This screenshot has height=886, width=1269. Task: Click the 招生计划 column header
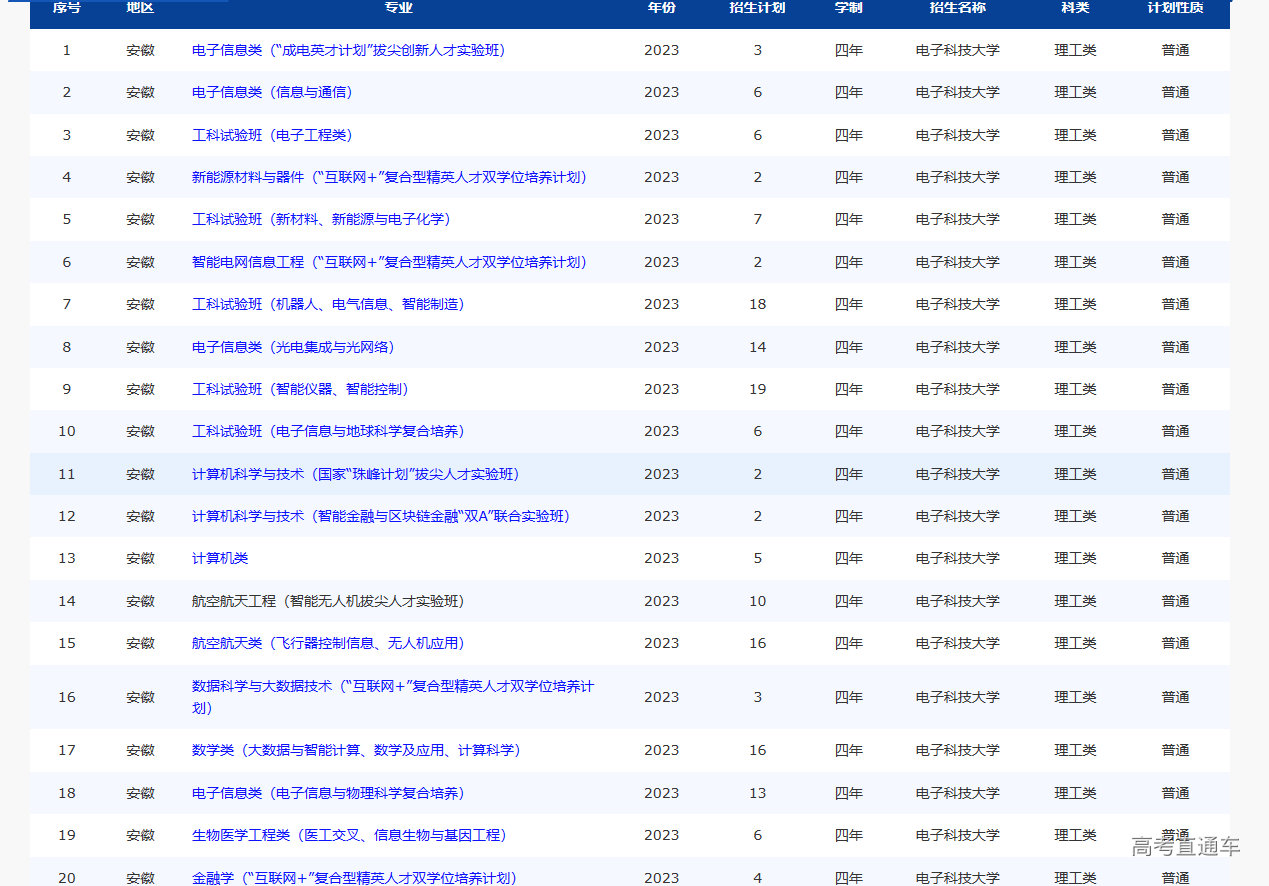757,8
